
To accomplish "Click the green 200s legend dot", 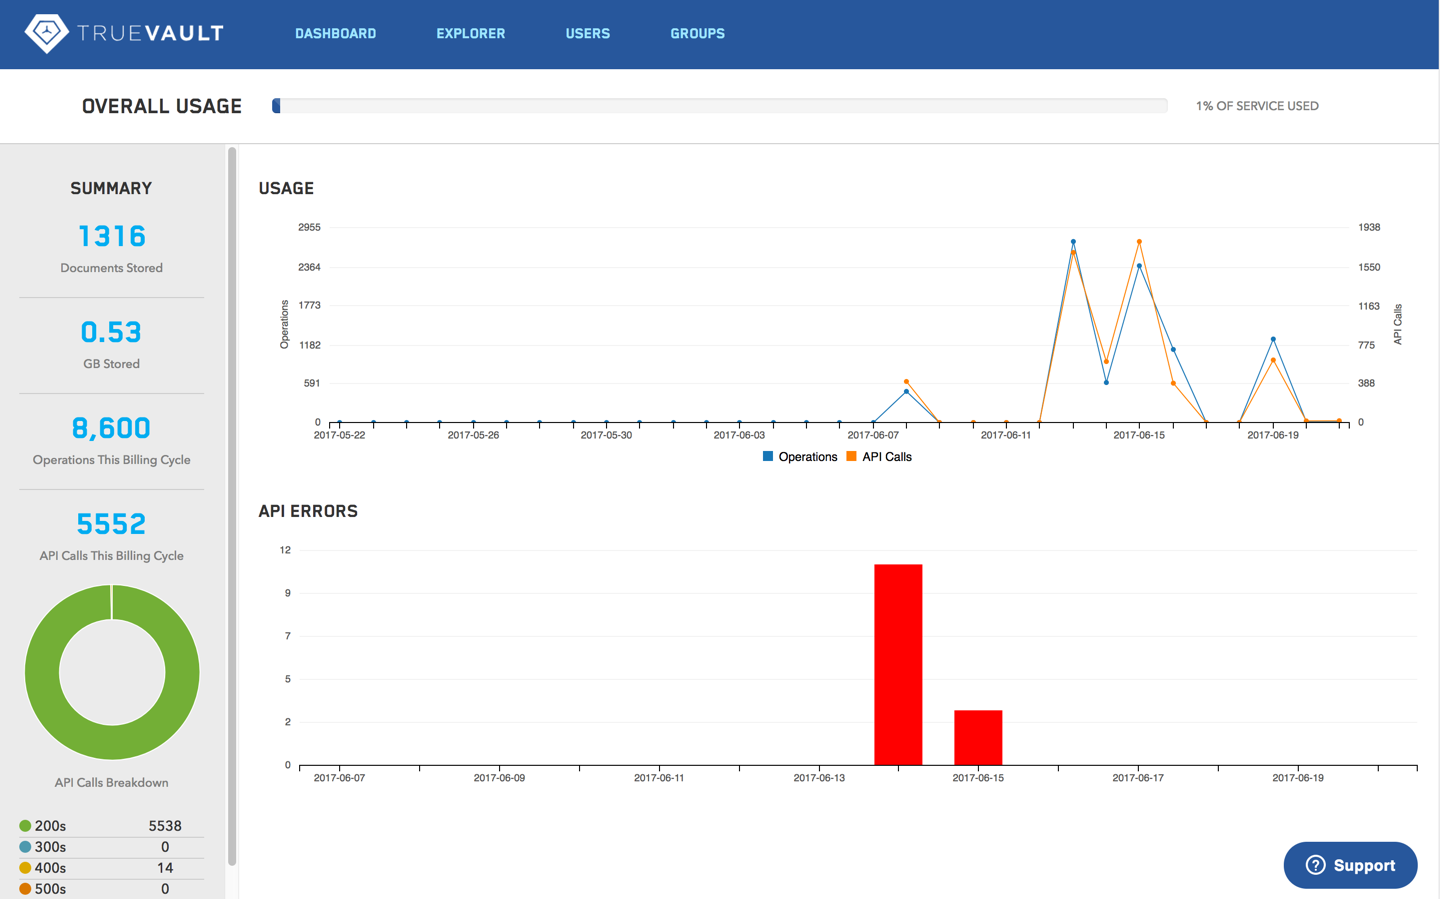I will pyautogui.click(x=25, y=826).
